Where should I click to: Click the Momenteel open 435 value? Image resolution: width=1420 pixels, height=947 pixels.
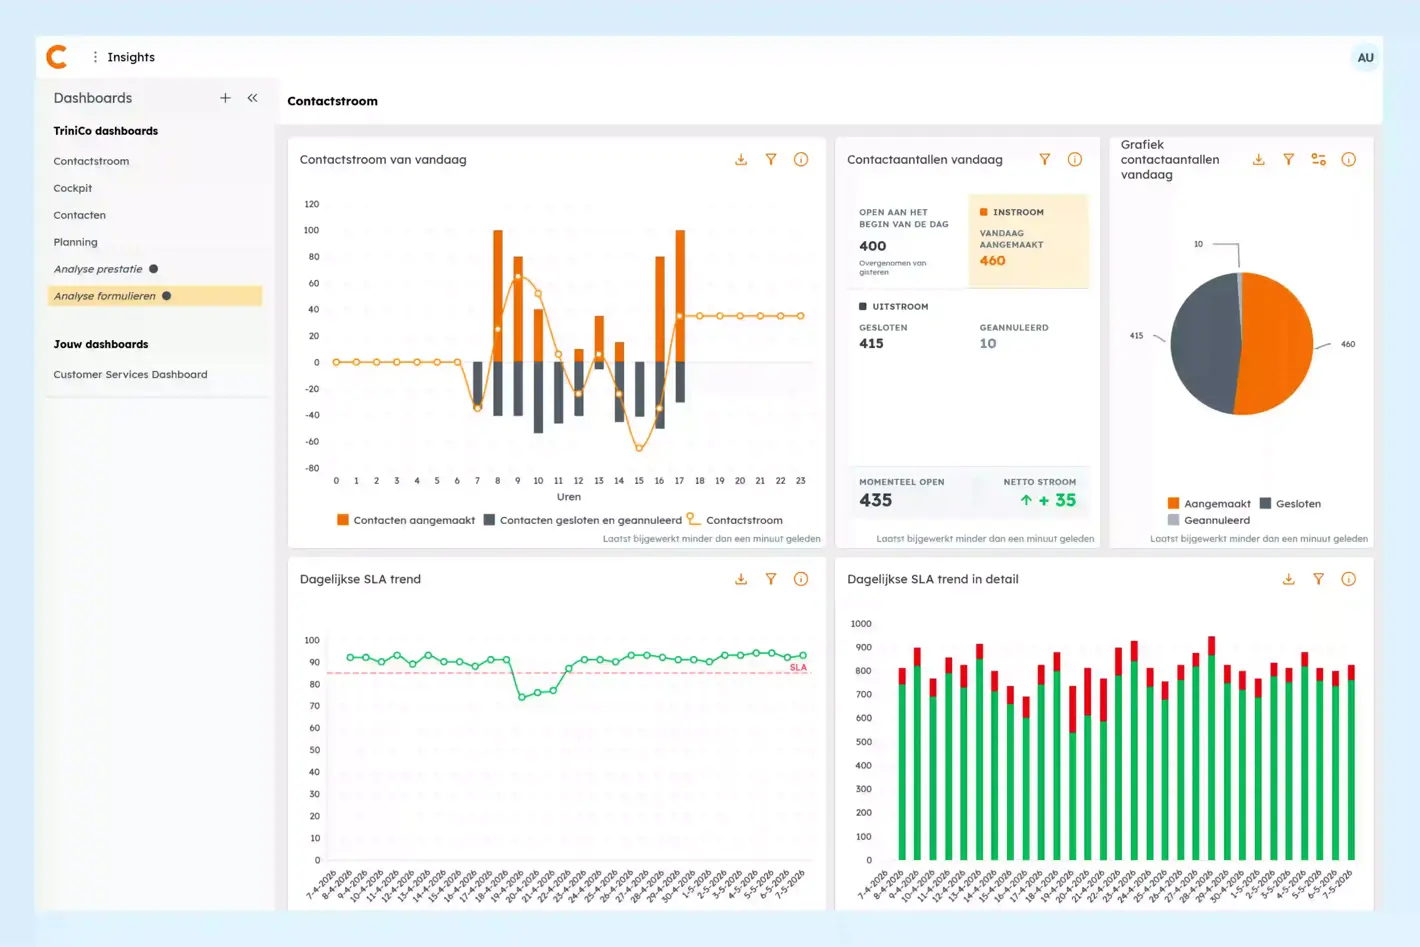[875, 501]
